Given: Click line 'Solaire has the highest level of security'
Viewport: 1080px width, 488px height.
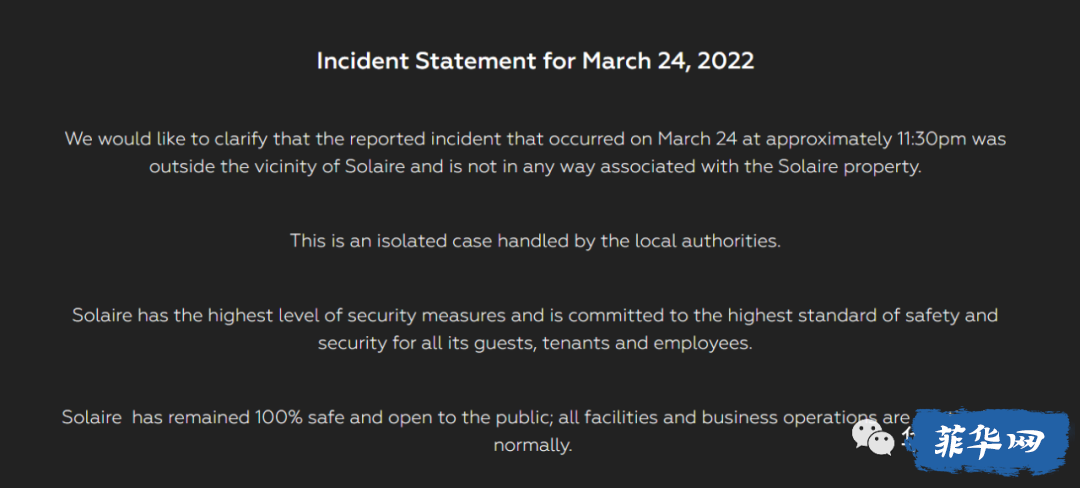Looking at the screenshot, I should click(x=535, y=315).
